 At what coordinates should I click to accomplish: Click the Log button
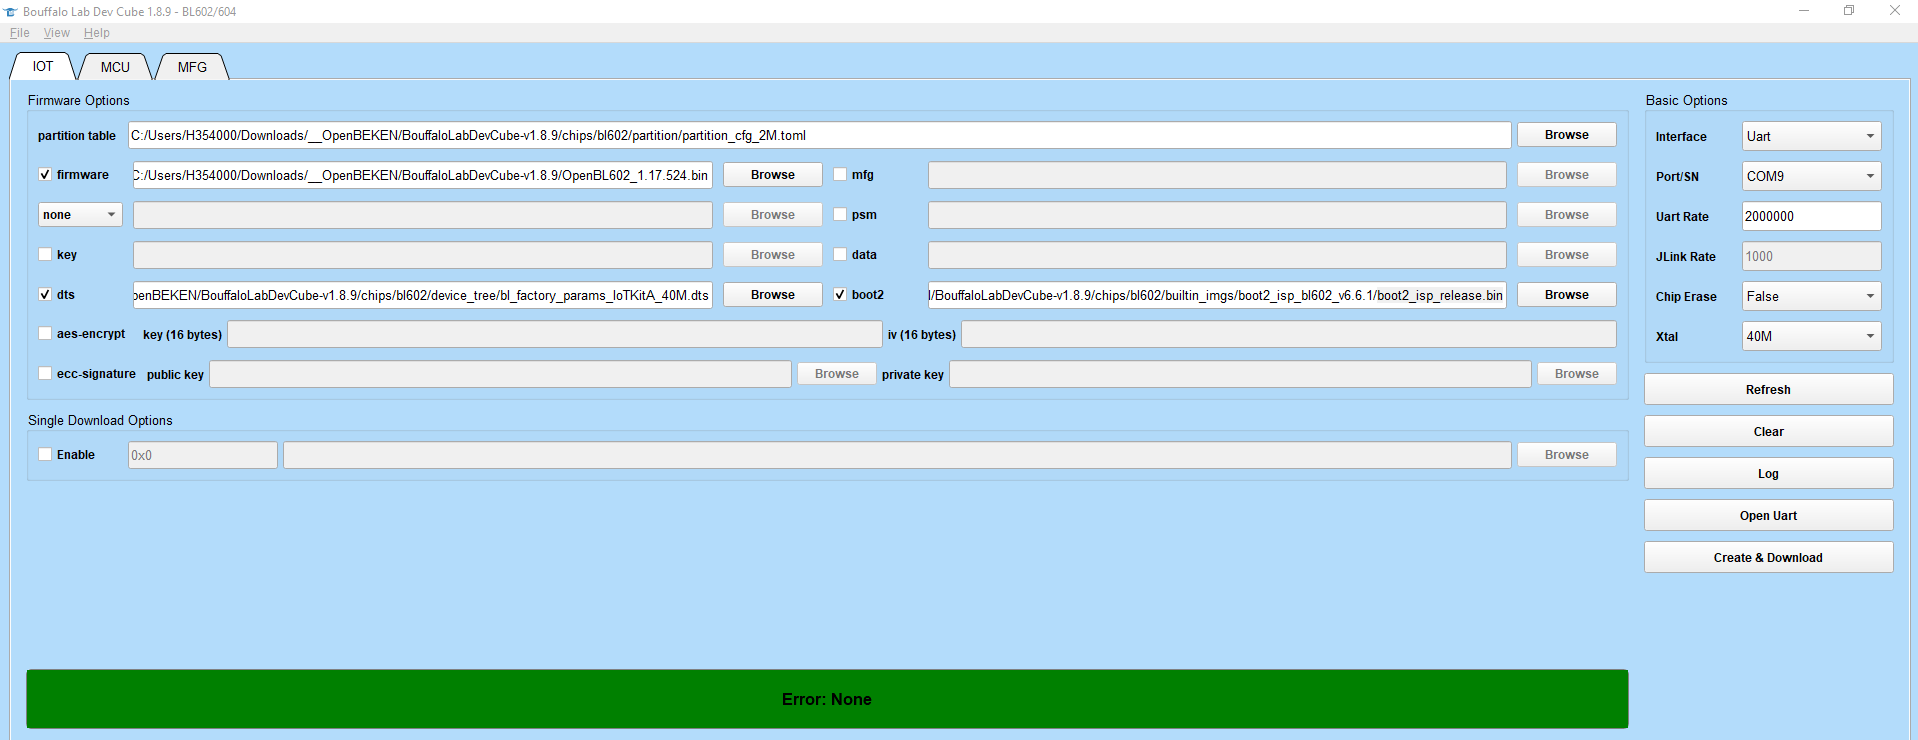point(1768,474)
